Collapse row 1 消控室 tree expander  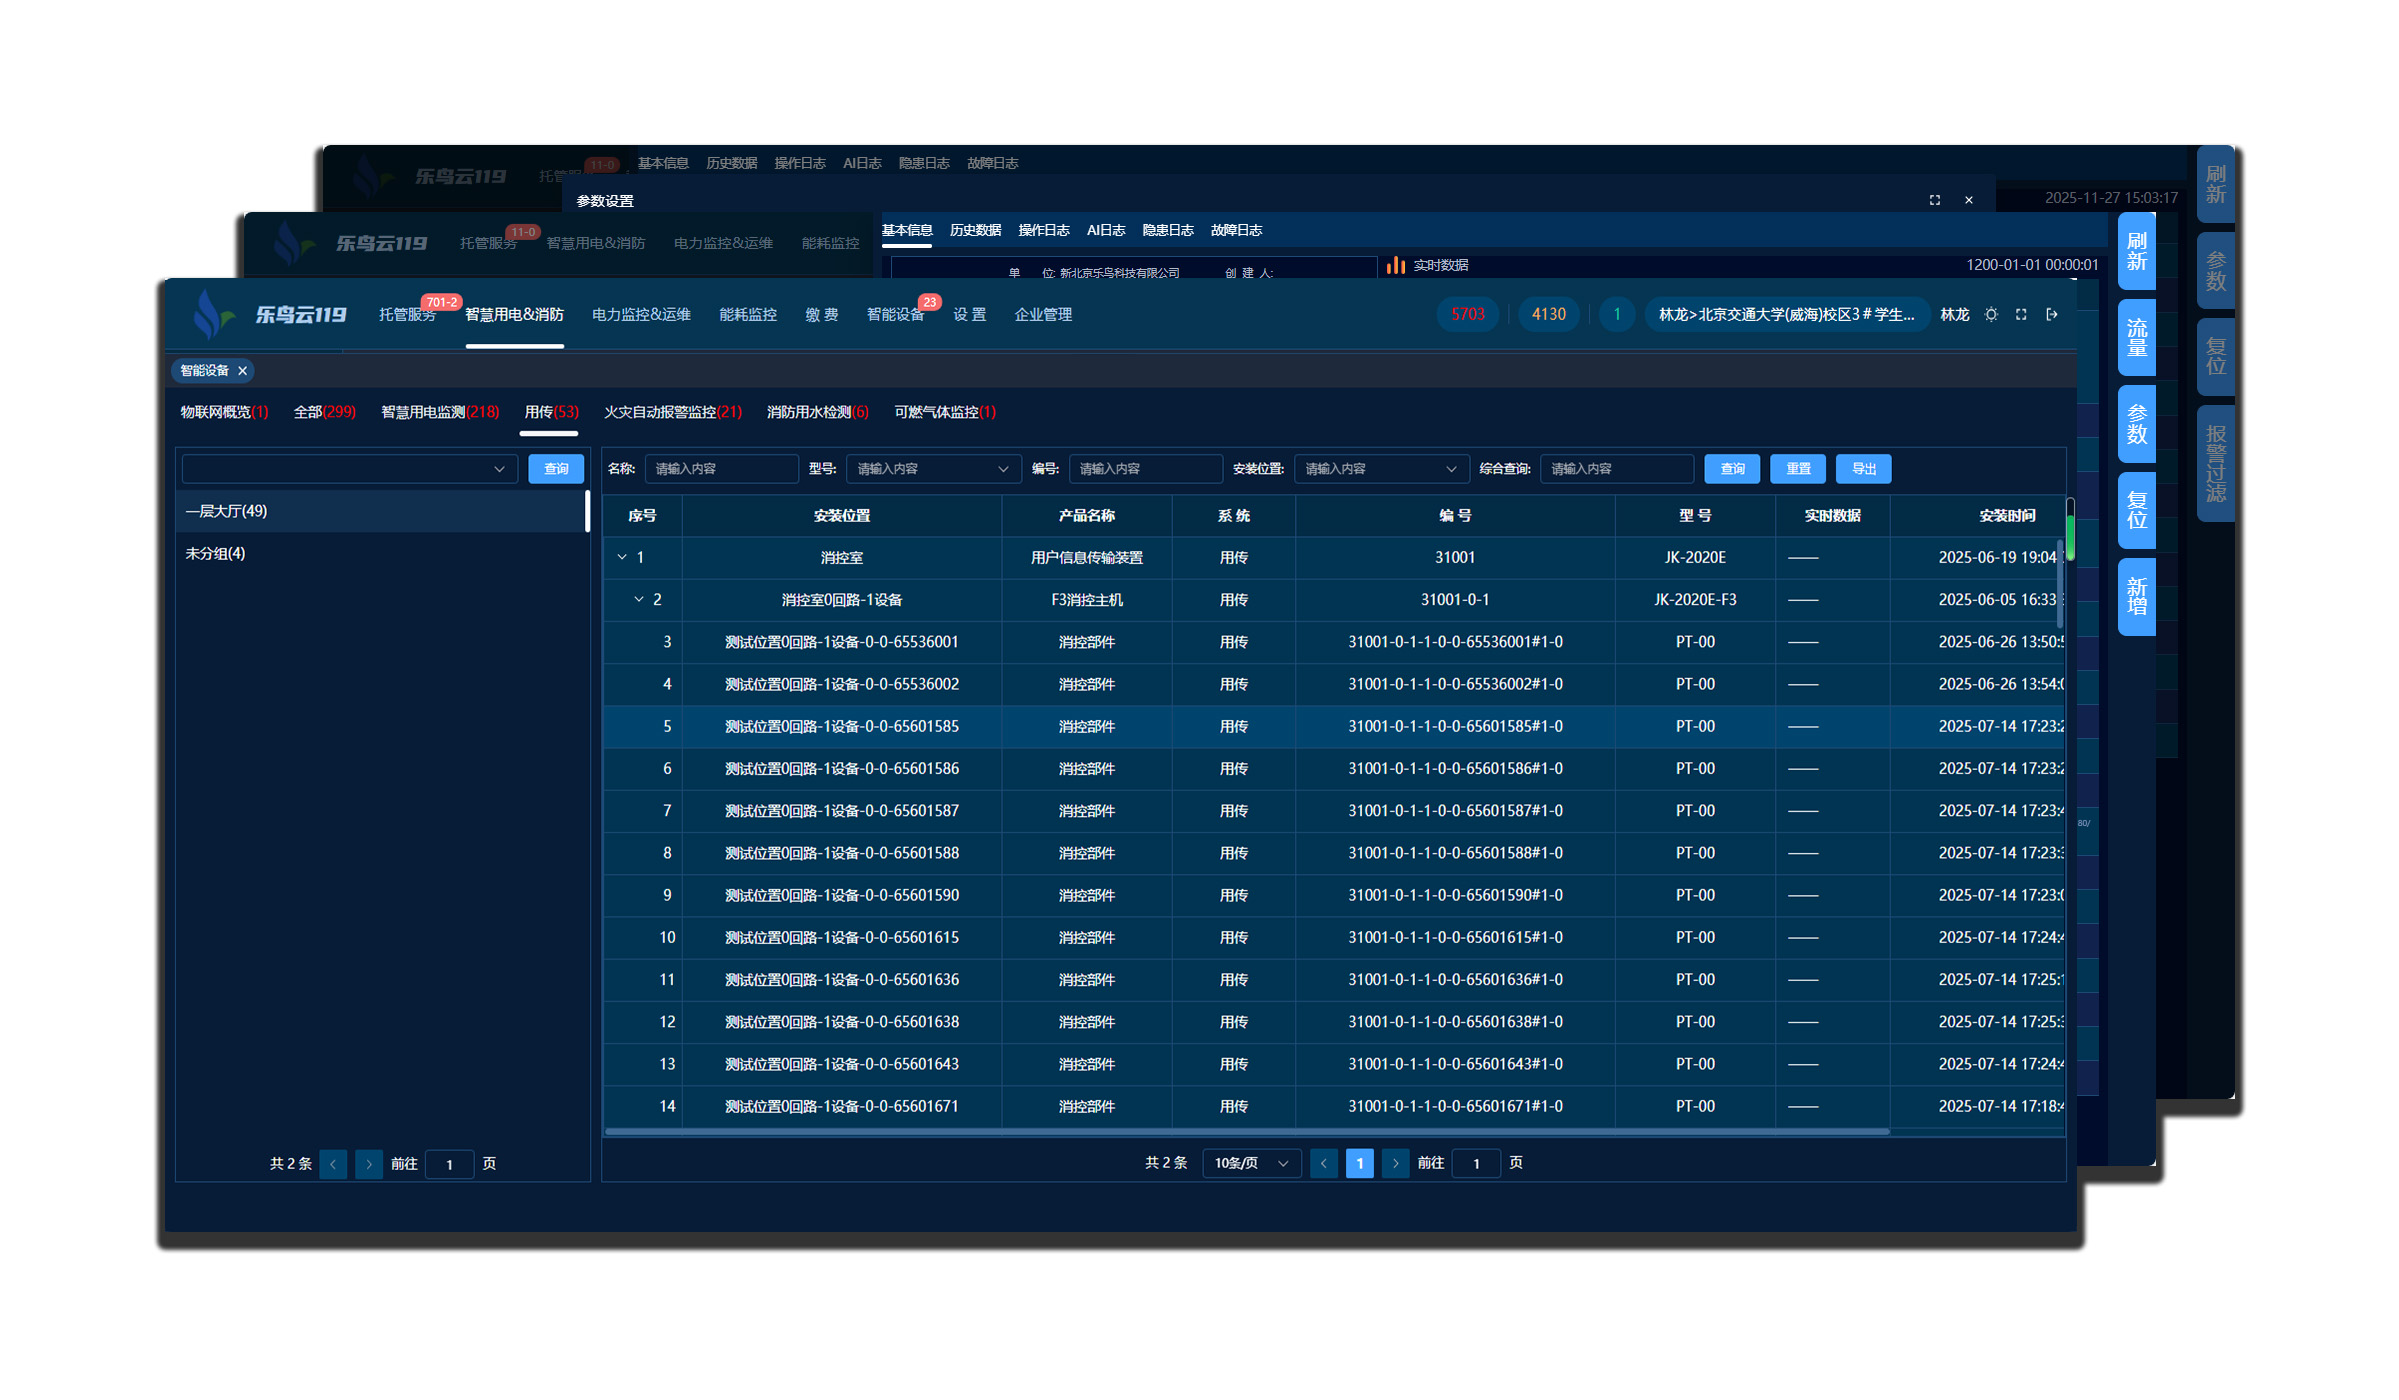(x=622, y=557)
